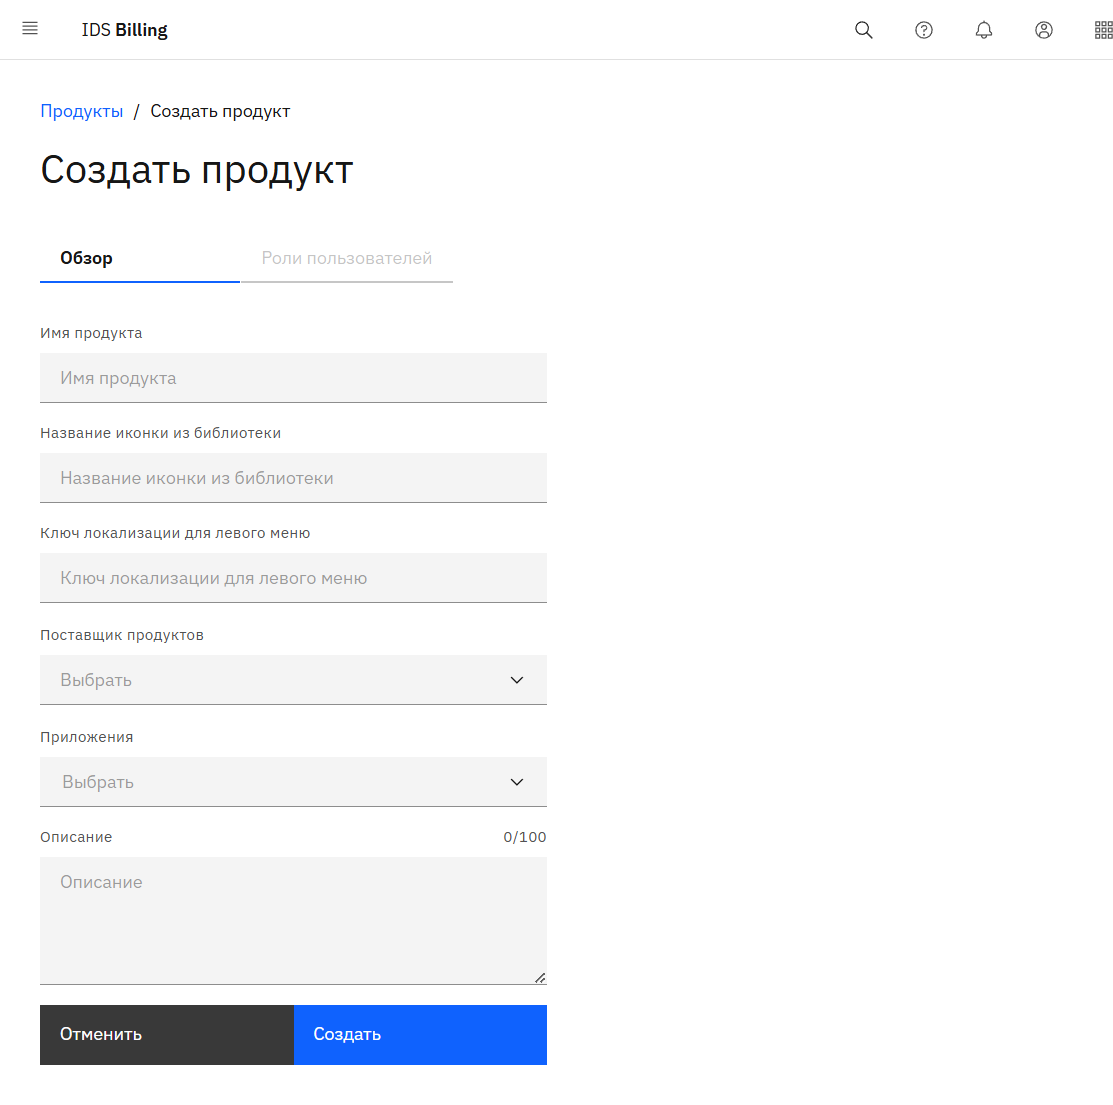Image resolution: width=1113 pixels, height=1105 pixels.
Task: Click chevron arrow of Поставщик продуктов
Action: click(517, 680)
